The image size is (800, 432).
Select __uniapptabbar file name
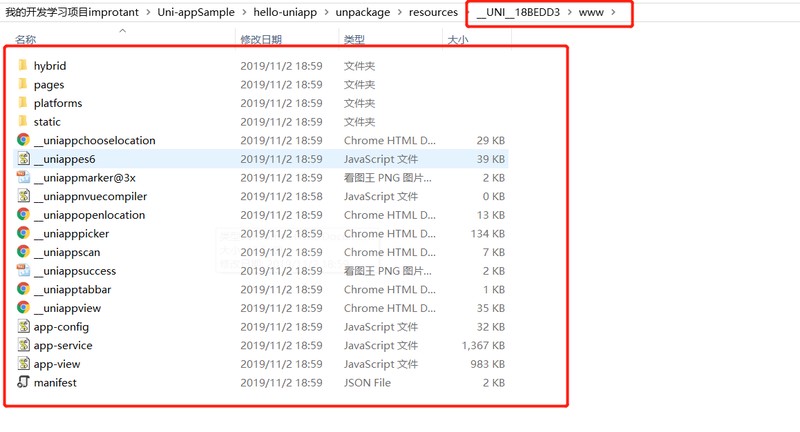pyautogui.click(x=72, y=289)
